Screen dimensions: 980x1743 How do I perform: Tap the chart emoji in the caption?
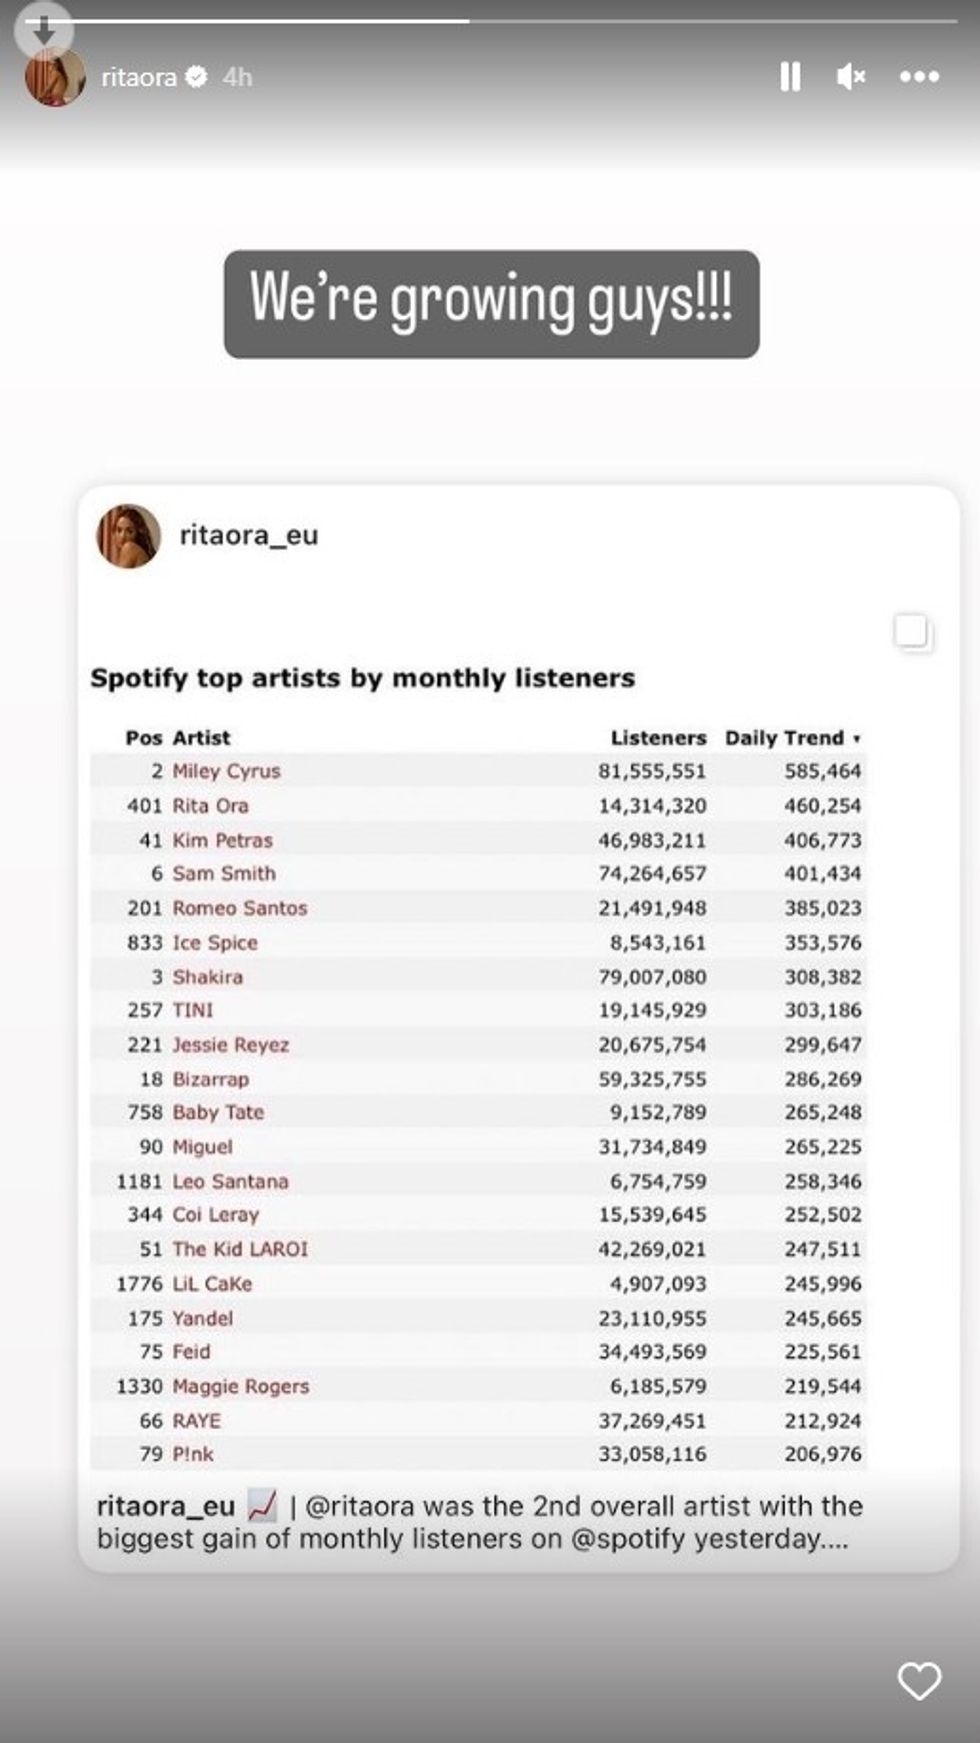(262, 1505)
